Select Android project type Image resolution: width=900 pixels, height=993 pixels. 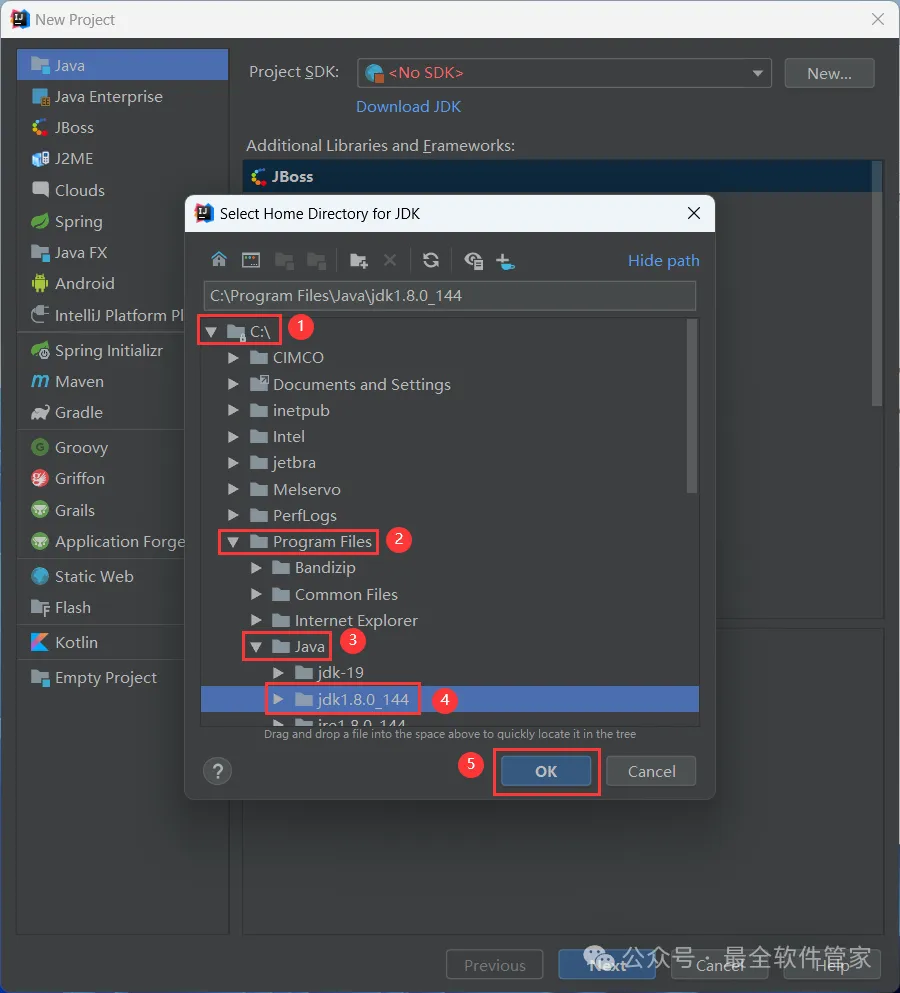point(101,283)
